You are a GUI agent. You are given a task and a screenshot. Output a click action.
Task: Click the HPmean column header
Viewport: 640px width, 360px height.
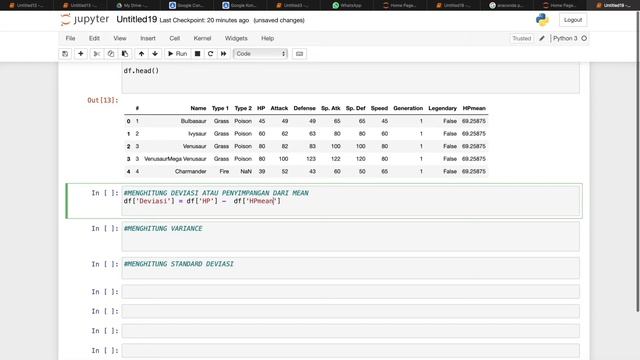pyautogui.click(x=474, y=108)
